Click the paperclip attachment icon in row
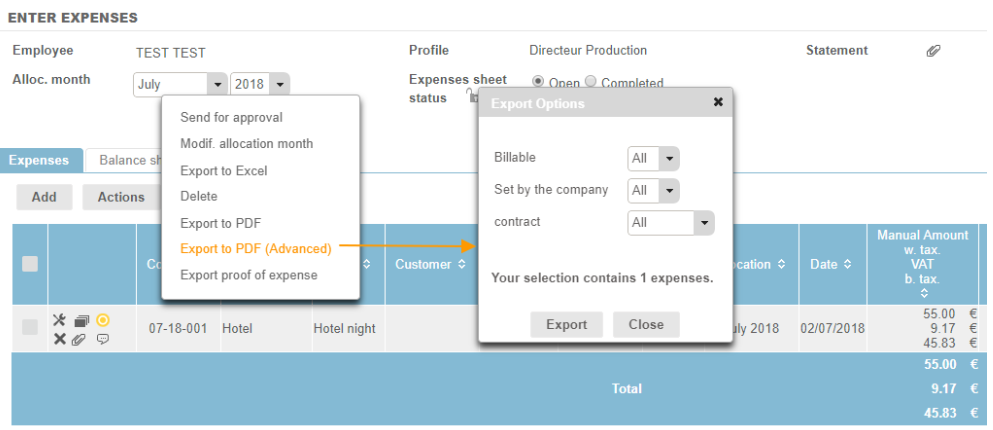 [80, 340]
